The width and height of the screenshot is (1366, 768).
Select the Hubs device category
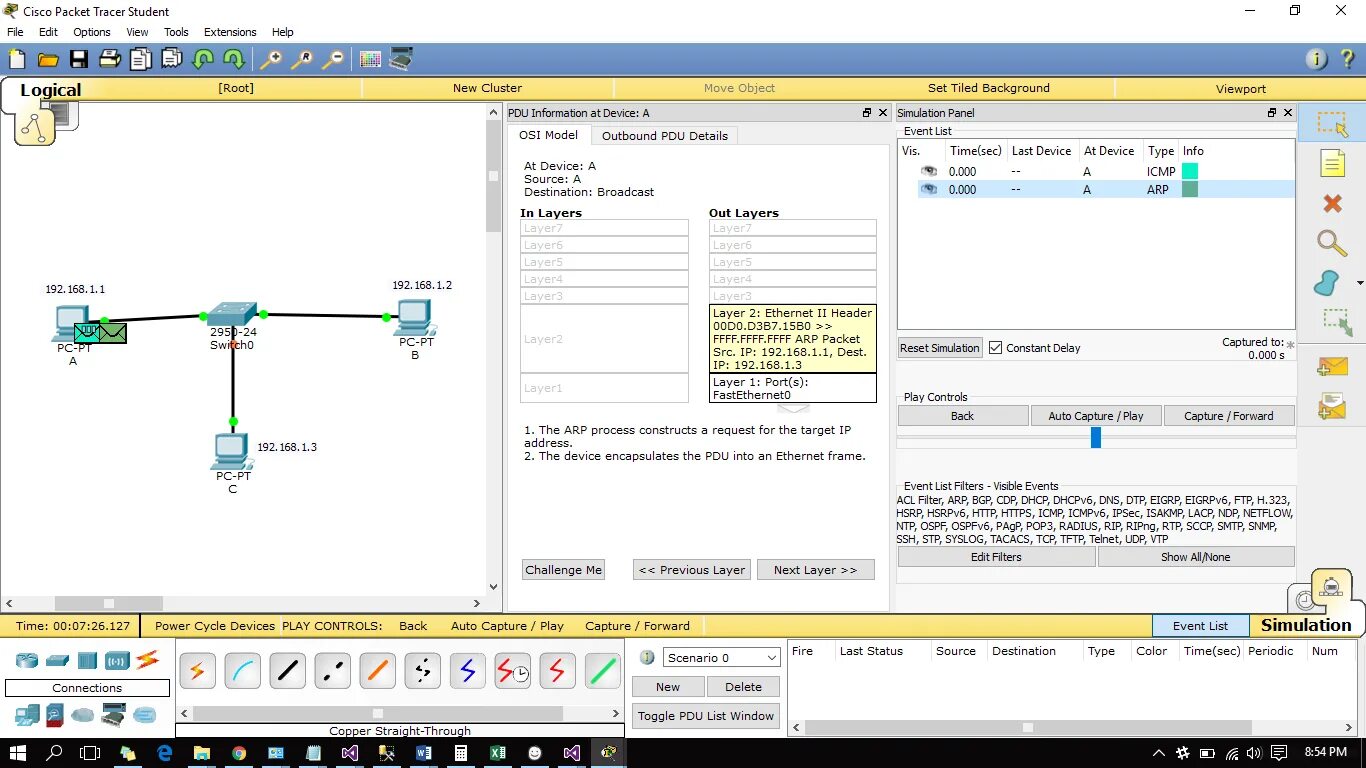click(88, 660)
